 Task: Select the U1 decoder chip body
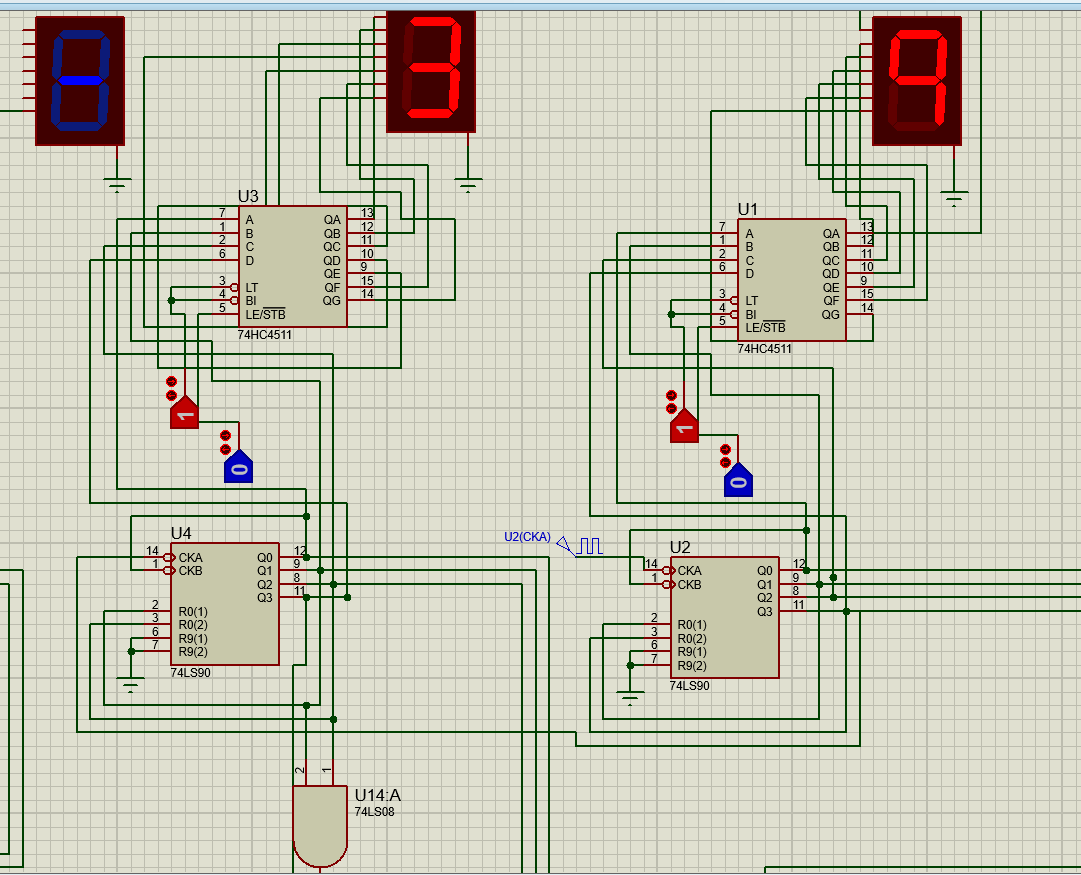792,280
